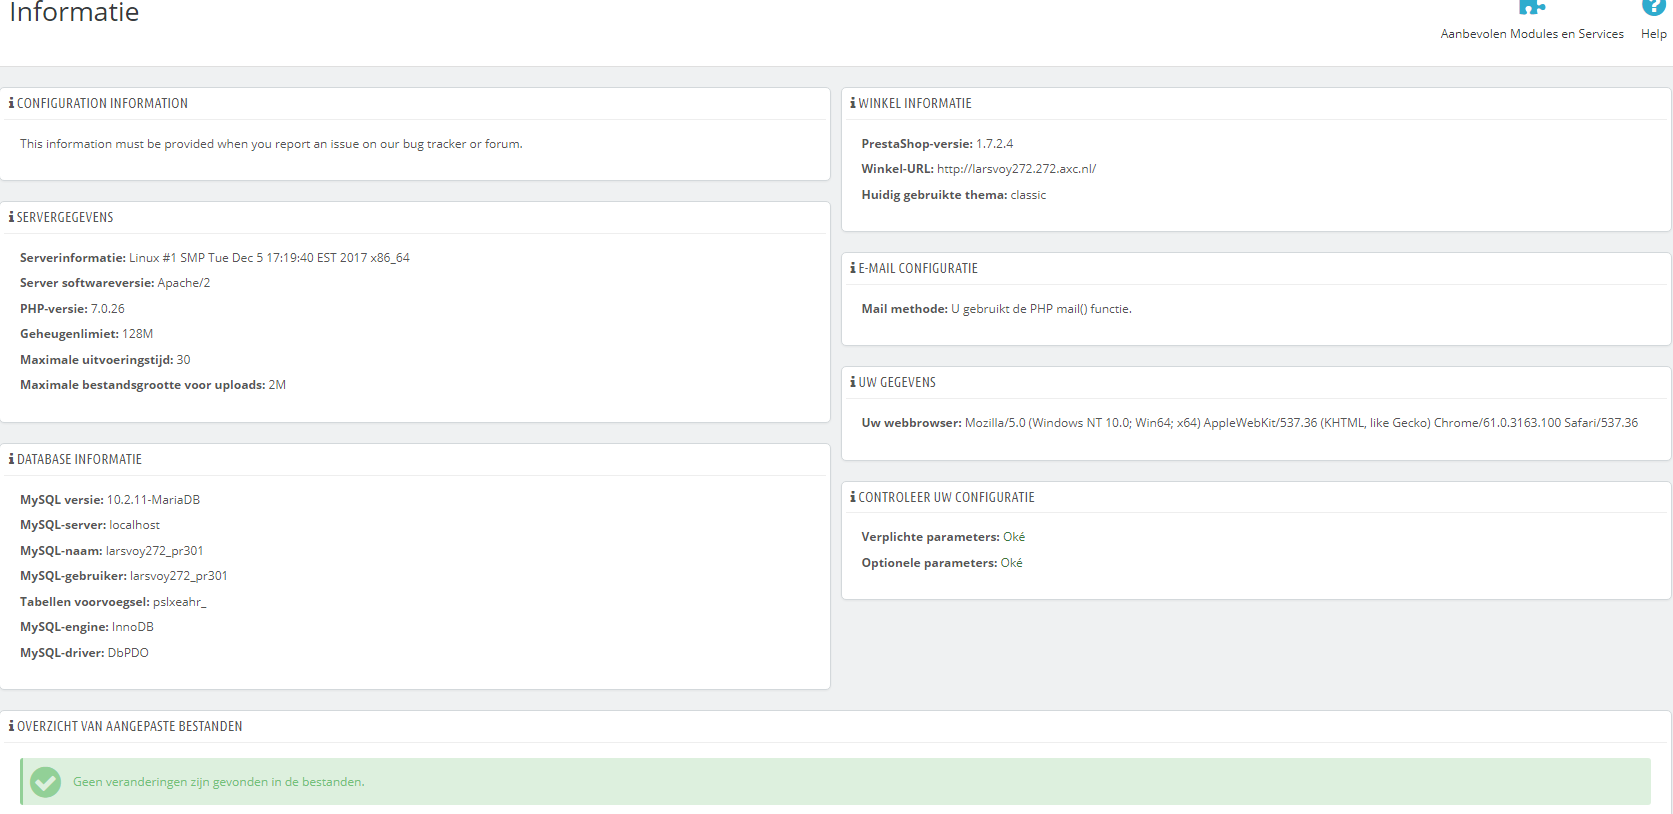Click the info icon beside Winkel Informatie
This screenshot has width=1673, height=814.
click(853, 103)
